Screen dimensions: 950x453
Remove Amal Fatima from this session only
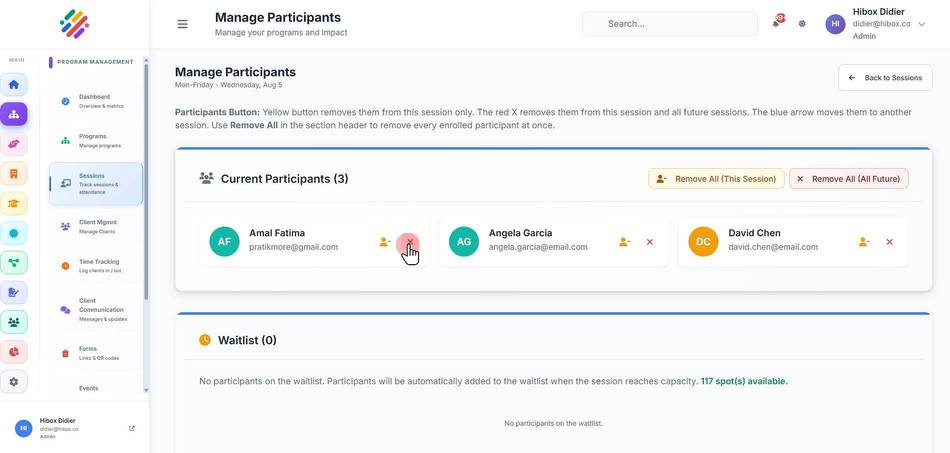point(385,242)
